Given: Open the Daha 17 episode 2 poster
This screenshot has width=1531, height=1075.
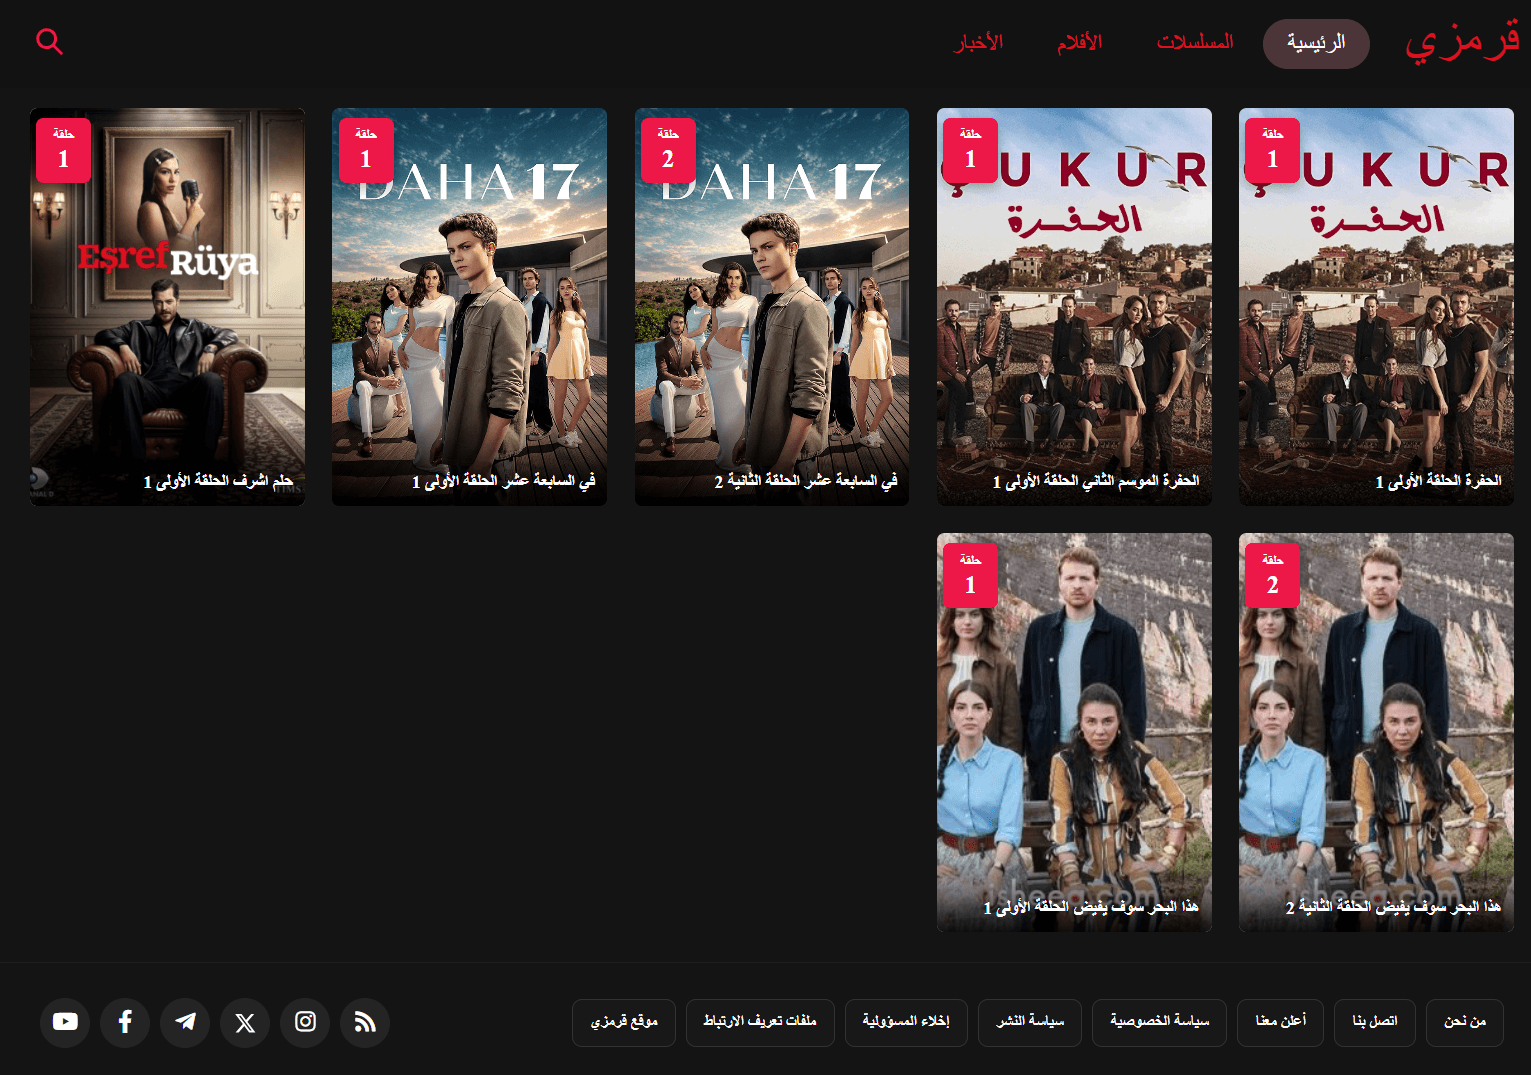Looking at the screenshot, I should (772, 307).
